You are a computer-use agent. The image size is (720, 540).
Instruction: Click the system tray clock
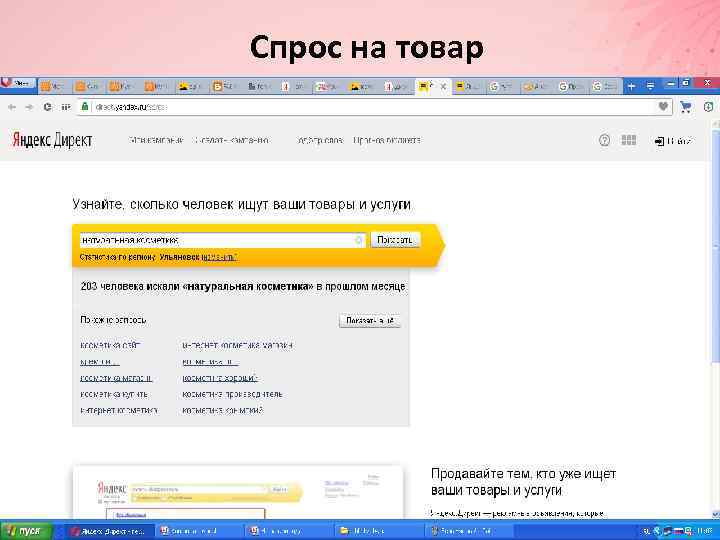click(x=706, y=531)
